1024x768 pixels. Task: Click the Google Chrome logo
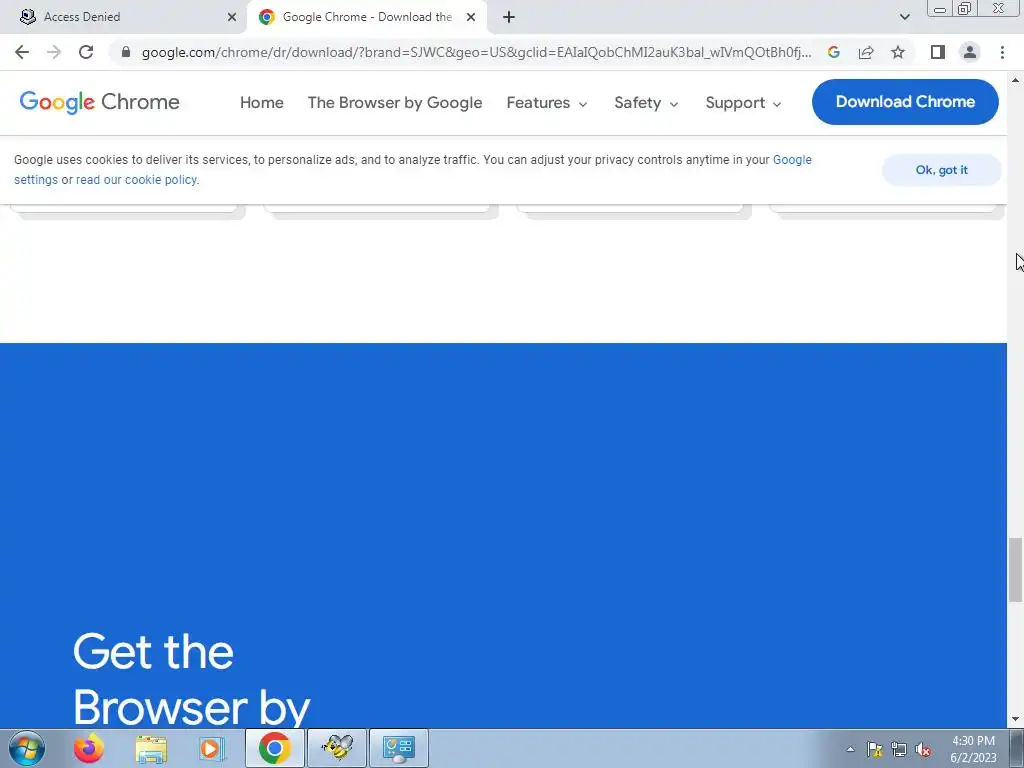tap(99, 102)
